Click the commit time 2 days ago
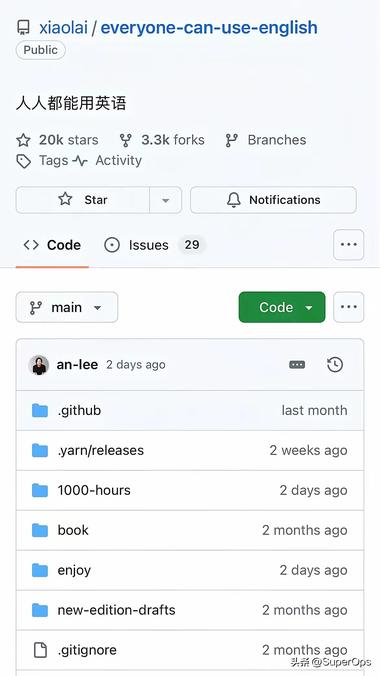Image resolution: width=380 pixels, height=676 pixels. click(136, 365)
